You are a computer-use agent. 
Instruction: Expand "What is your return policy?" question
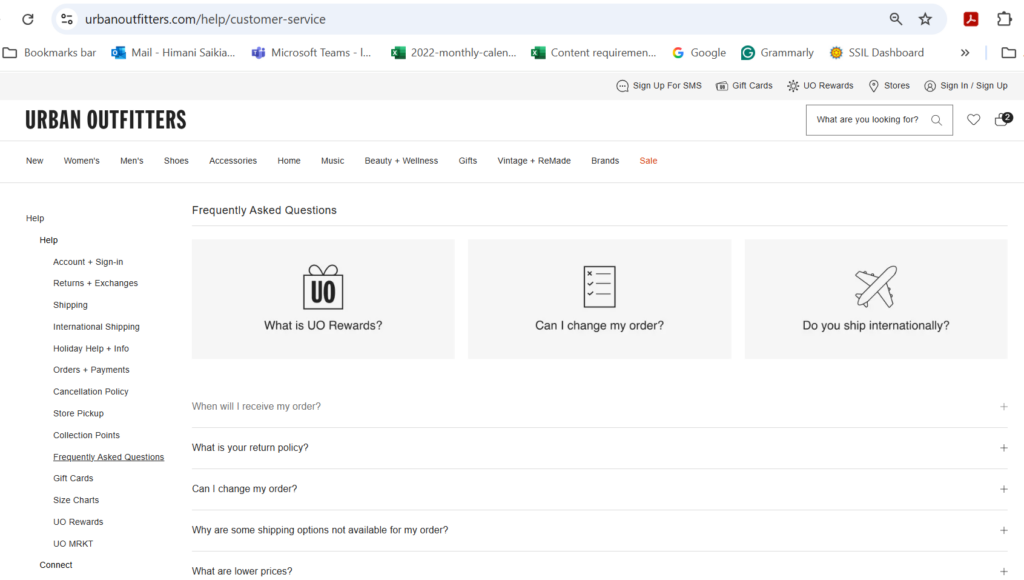[x=1004, y=448]
